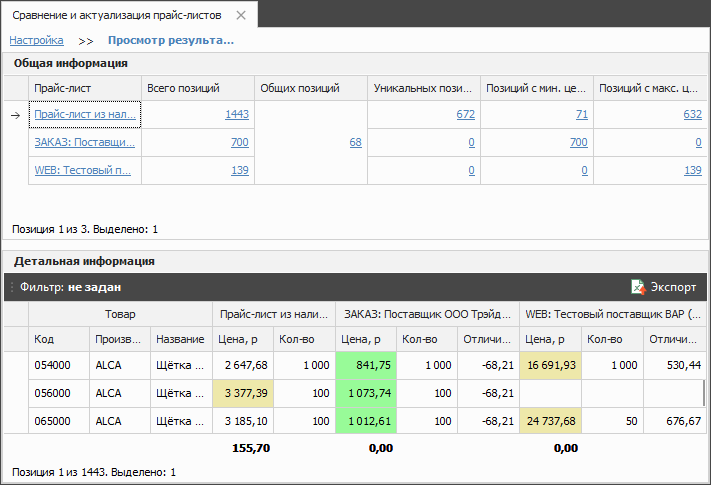Click min price positions link 700

point(579,142)
